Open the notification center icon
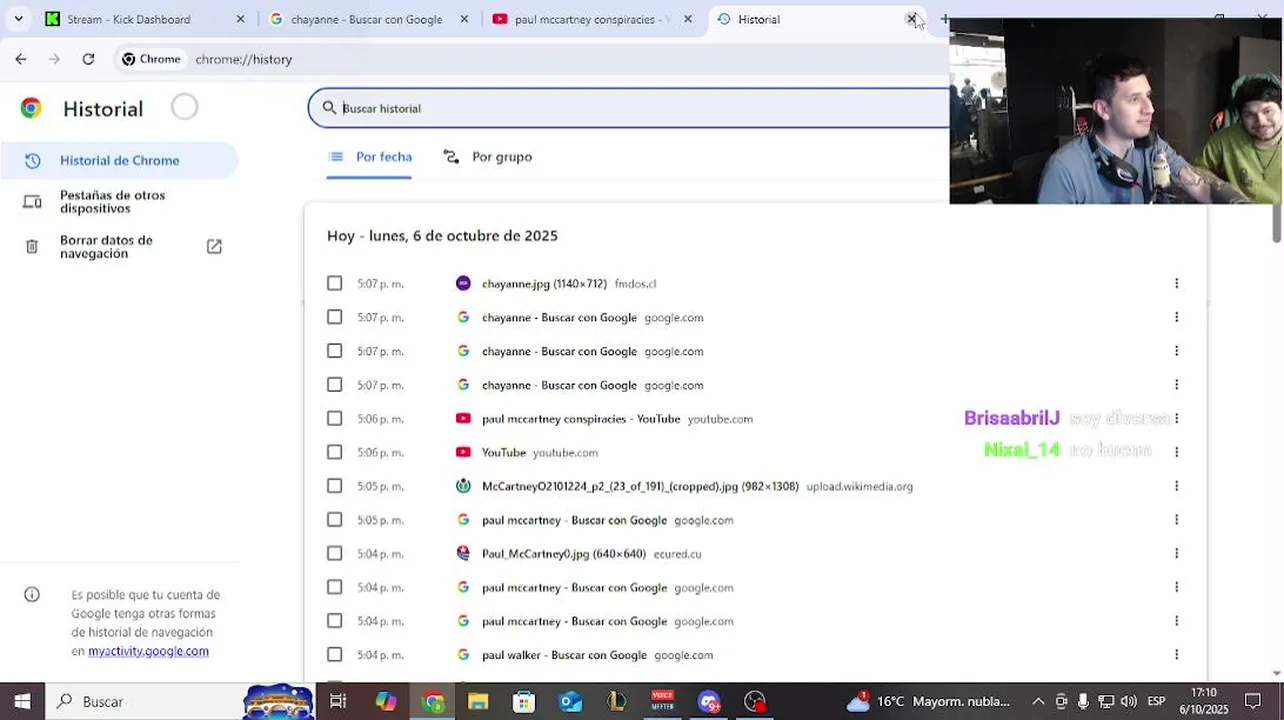Viewport: 1284px width, 720px height. coord(1253,701)
